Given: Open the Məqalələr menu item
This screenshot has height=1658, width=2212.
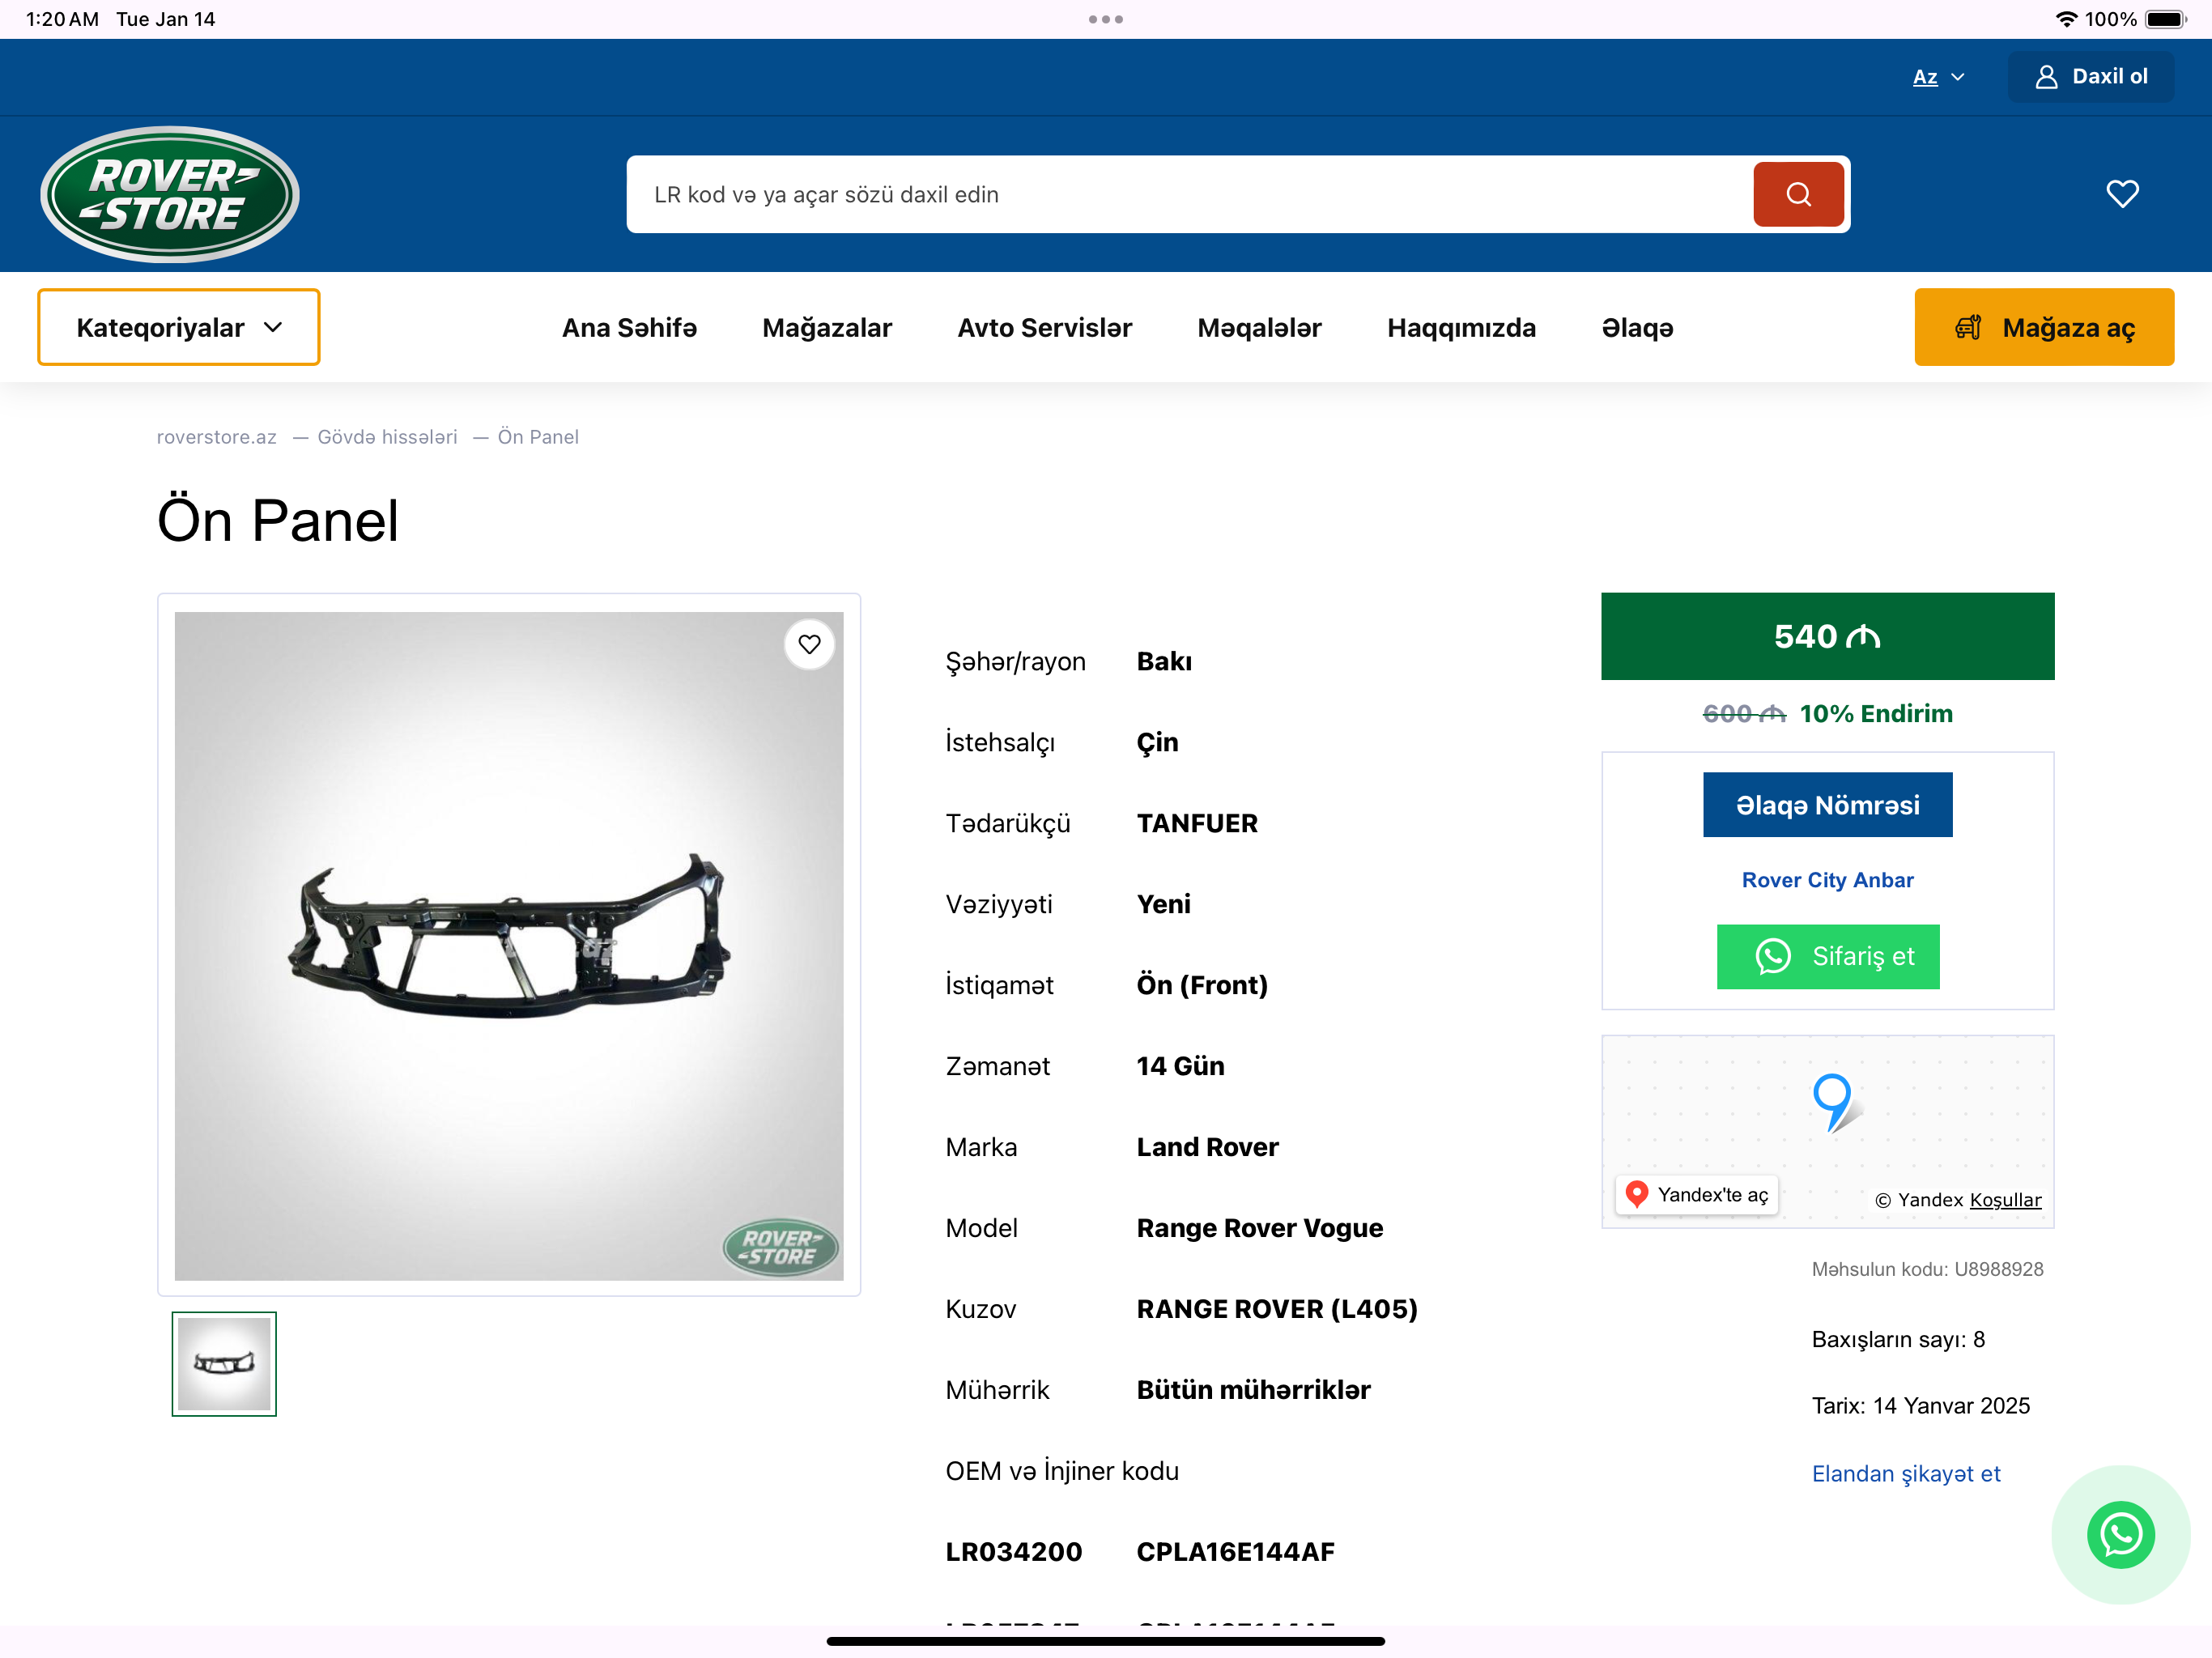Looking at the screenshot, I should point(1259,328).
